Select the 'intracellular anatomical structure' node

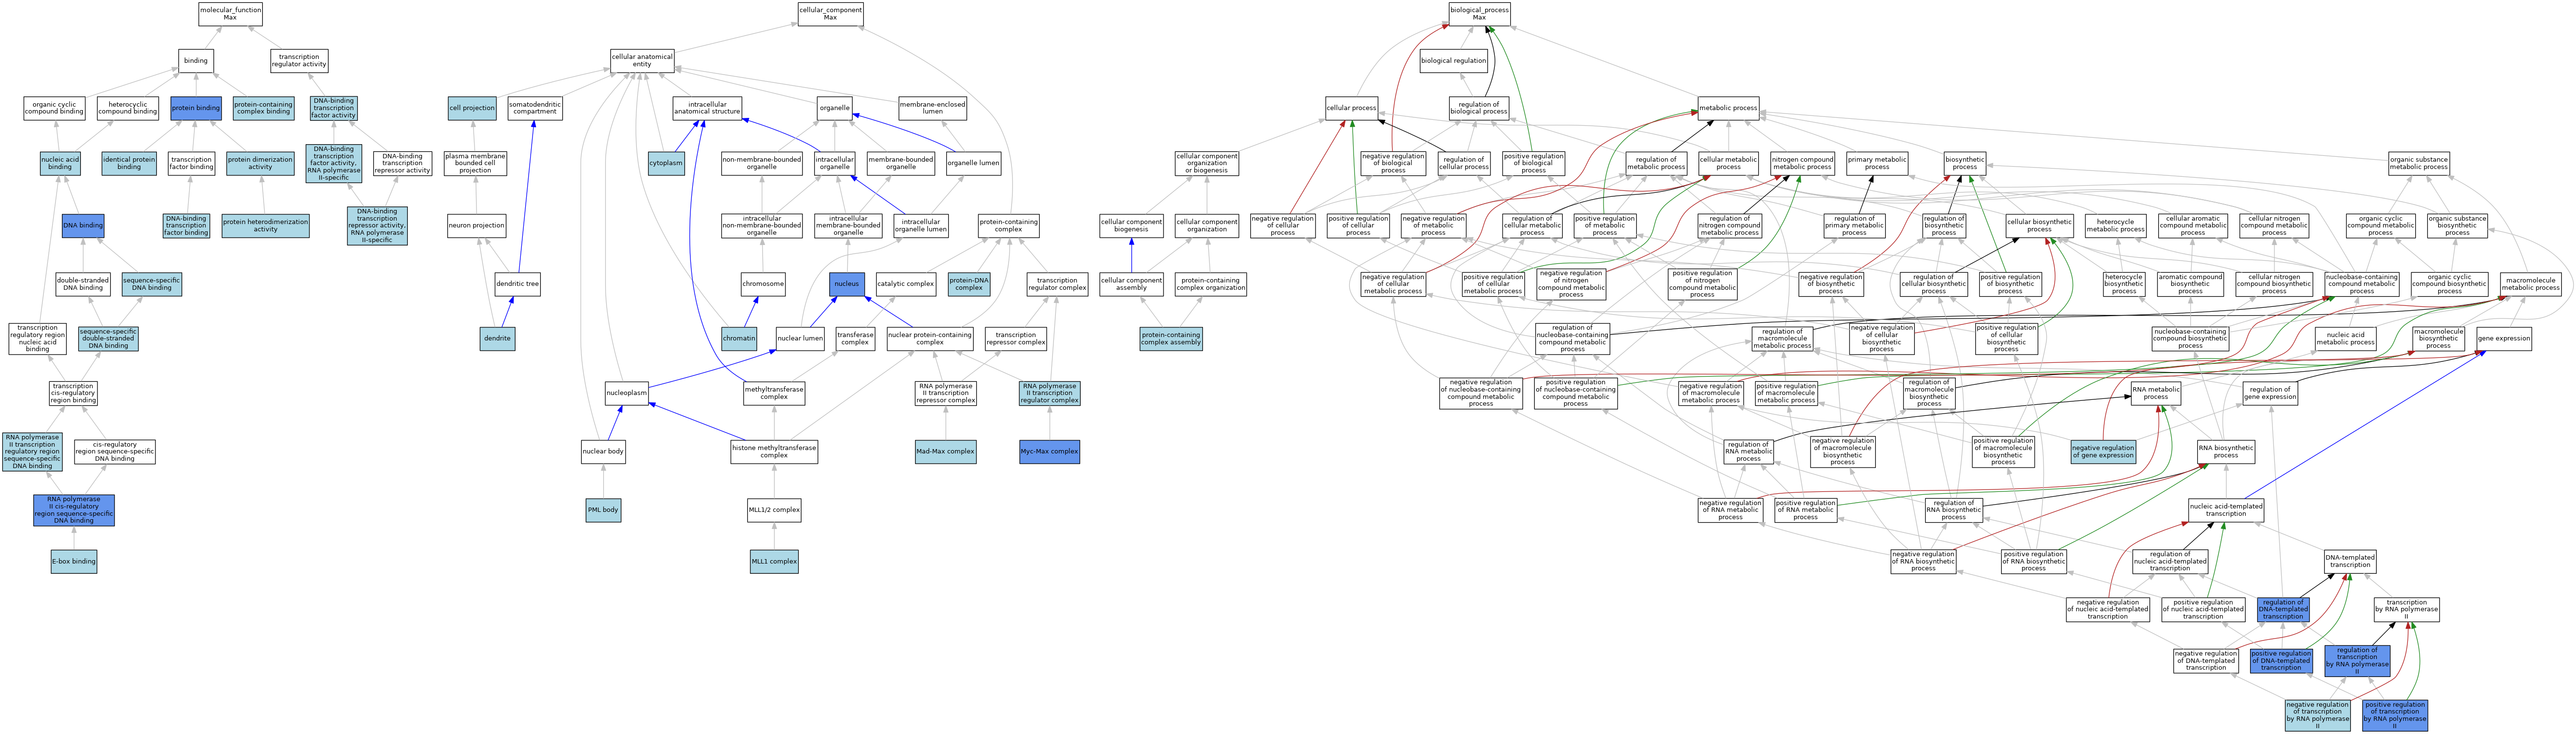pyautogui.click(x=707, y=108)
